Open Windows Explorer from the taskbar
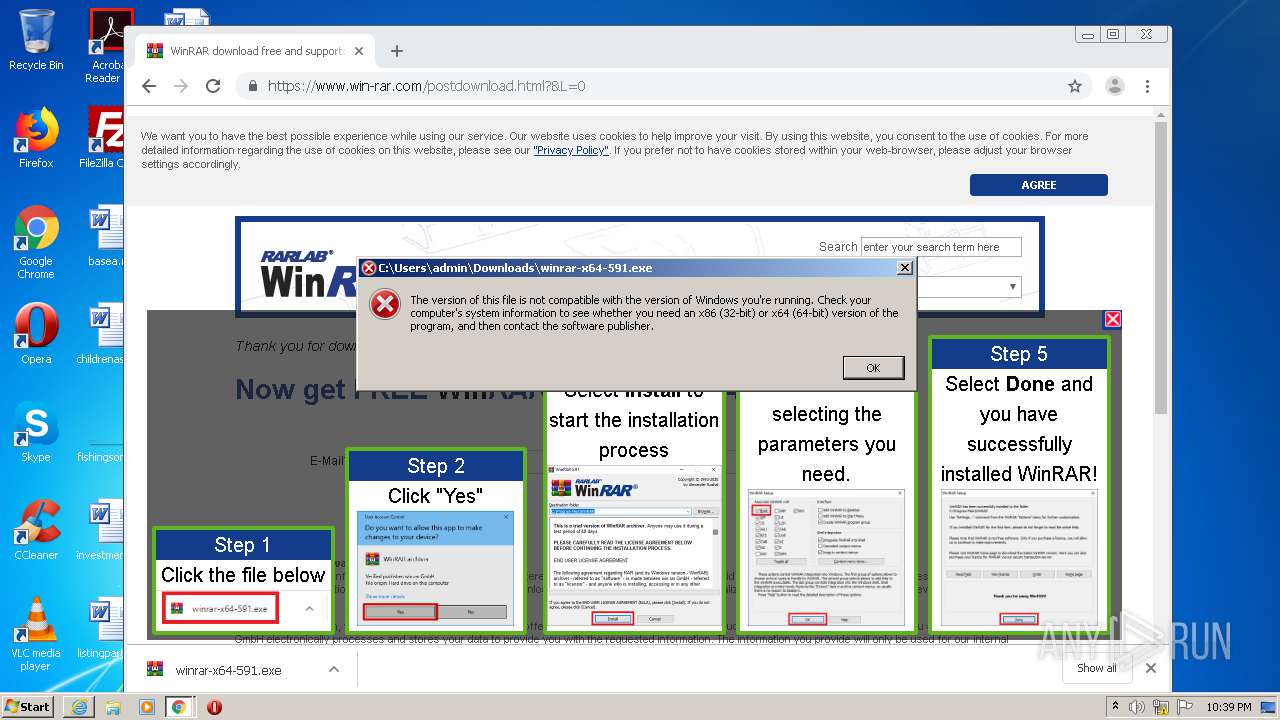Viewport: 1280px width, 720px height. 113,707
